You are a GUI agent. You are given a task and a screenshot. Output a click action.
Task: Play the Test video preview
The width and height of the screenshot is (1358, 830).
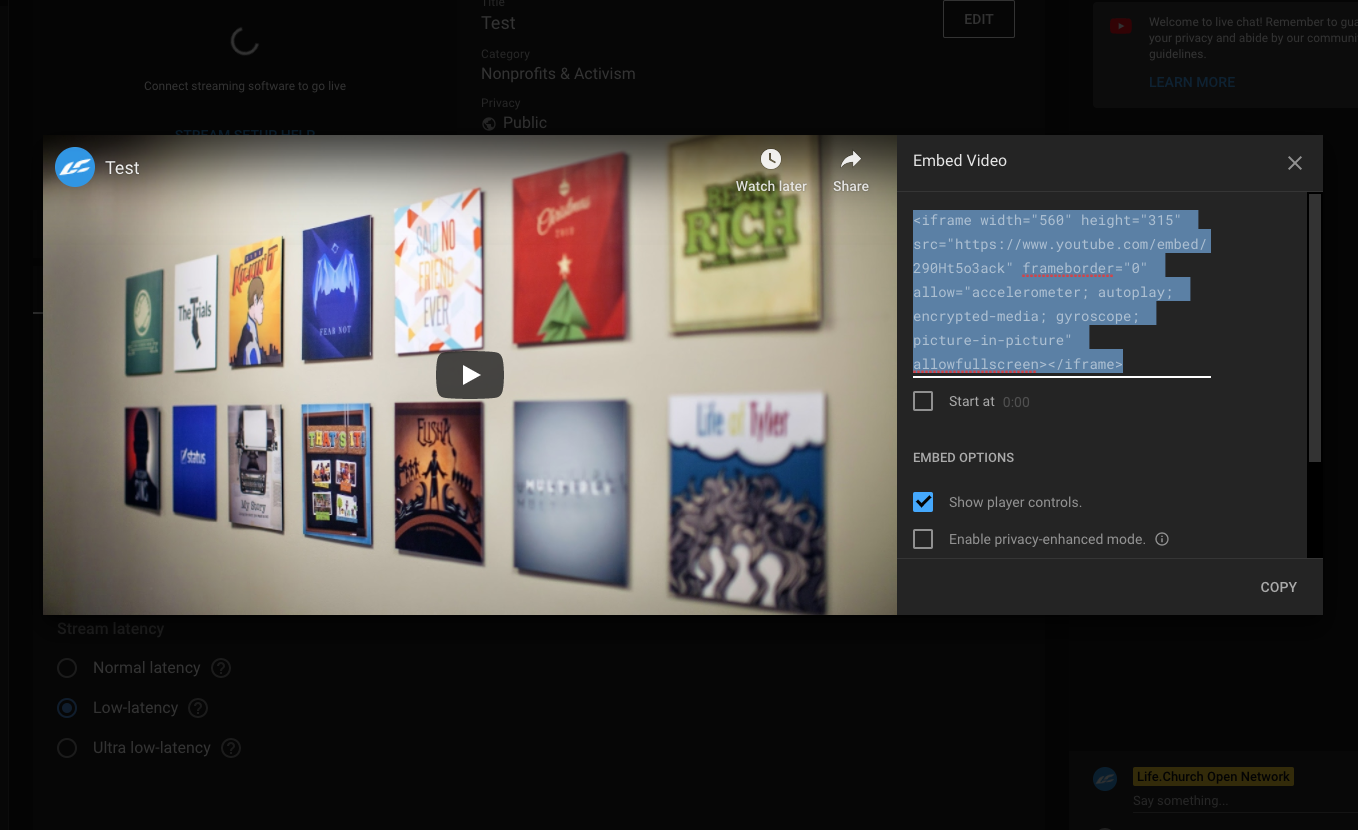469,375
